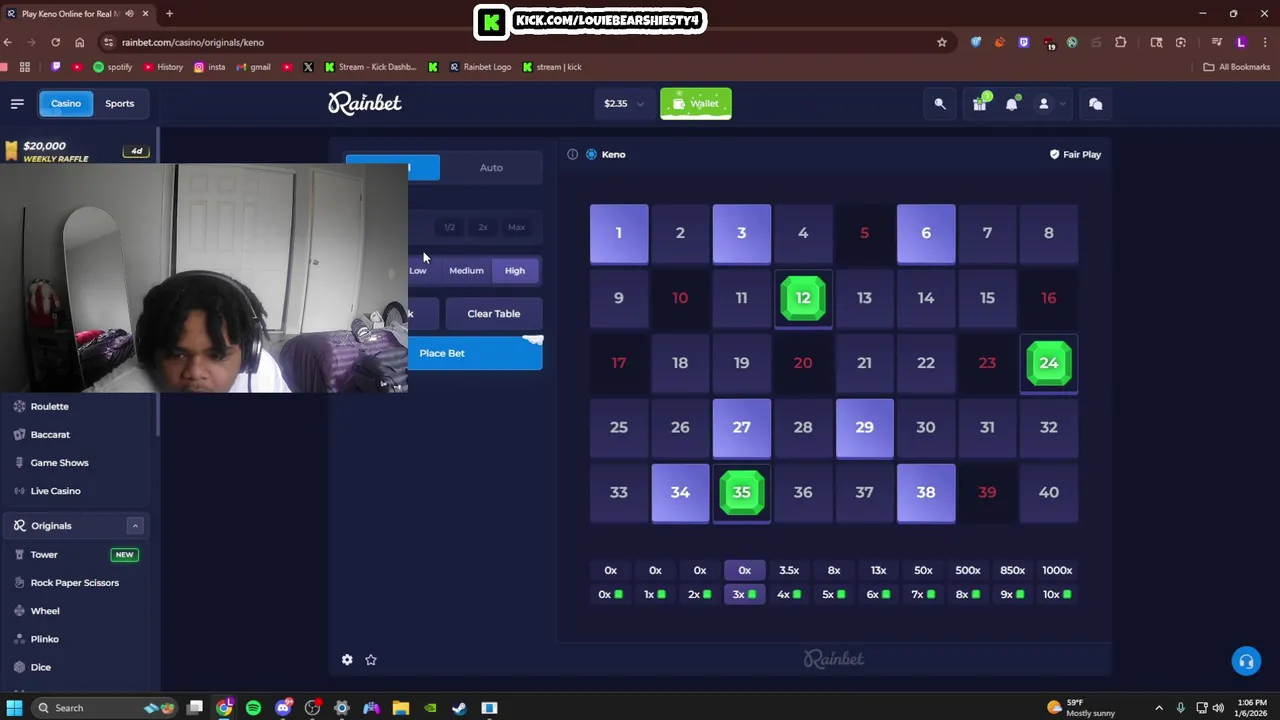Pick Keno tile number 40

click(1049, 493)
